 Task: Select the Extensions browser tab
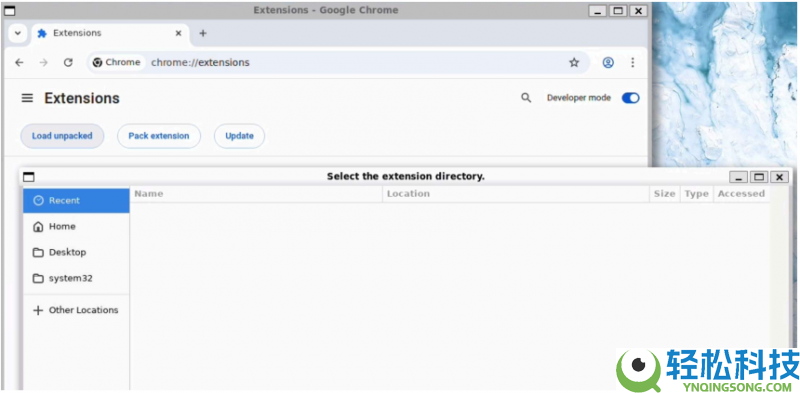pos(110,33)
